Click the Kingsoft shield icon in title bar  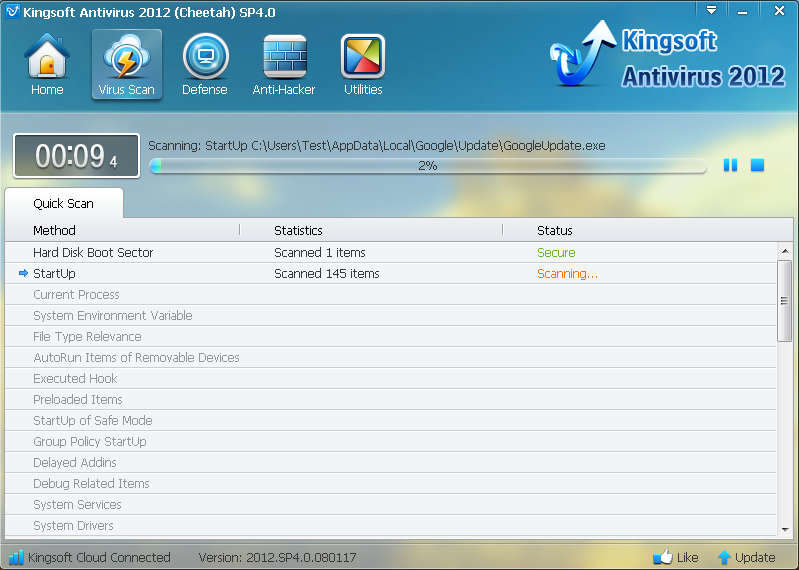pos(13,11)
